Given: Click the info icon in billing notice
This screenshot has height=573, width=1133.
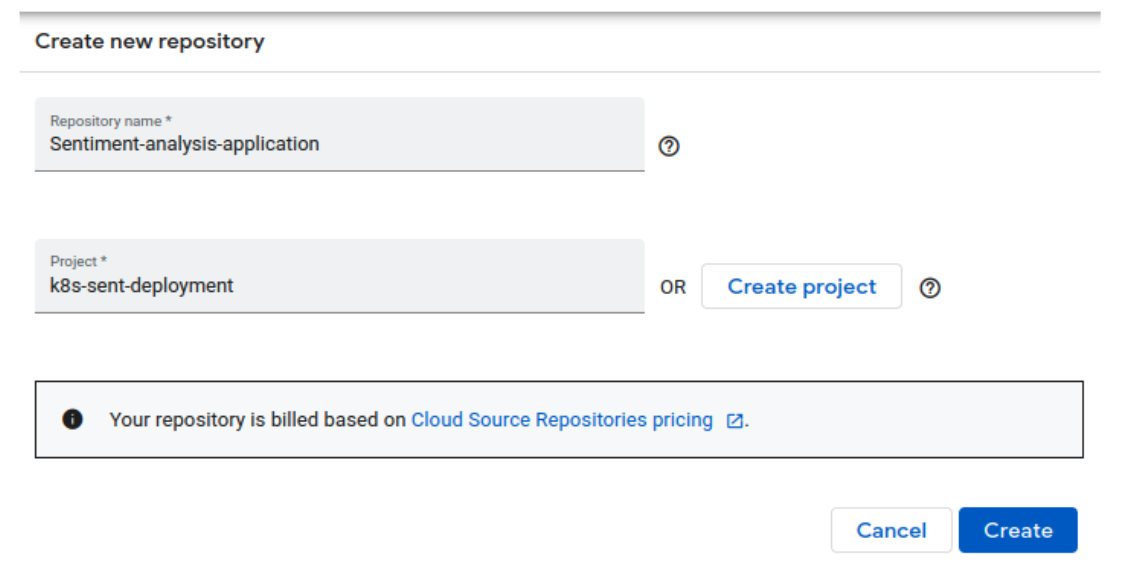Looking at the screenshot, I should click(x=73, y=420).
